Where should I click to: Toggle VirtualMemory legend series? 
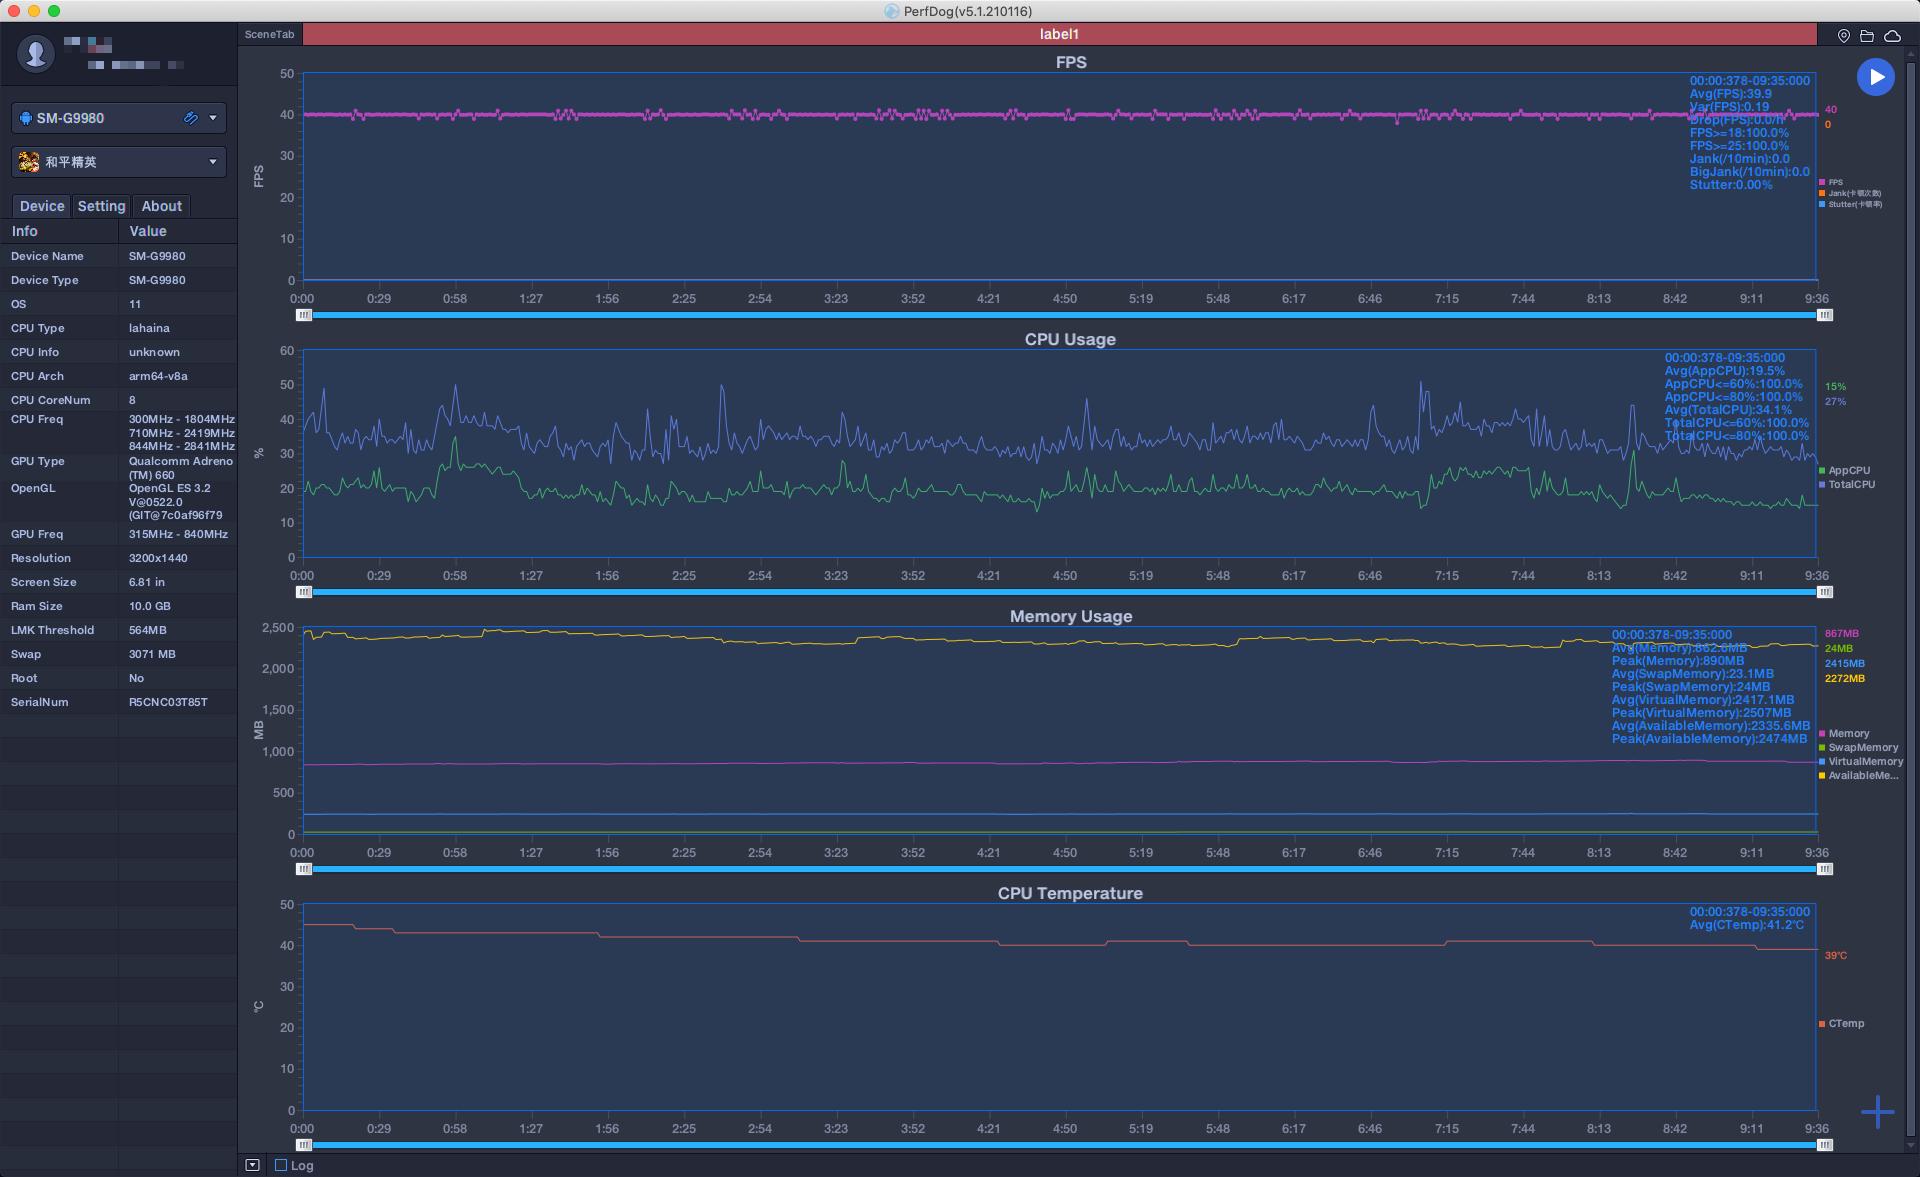pyautogui.click(x=1864, y=762)
